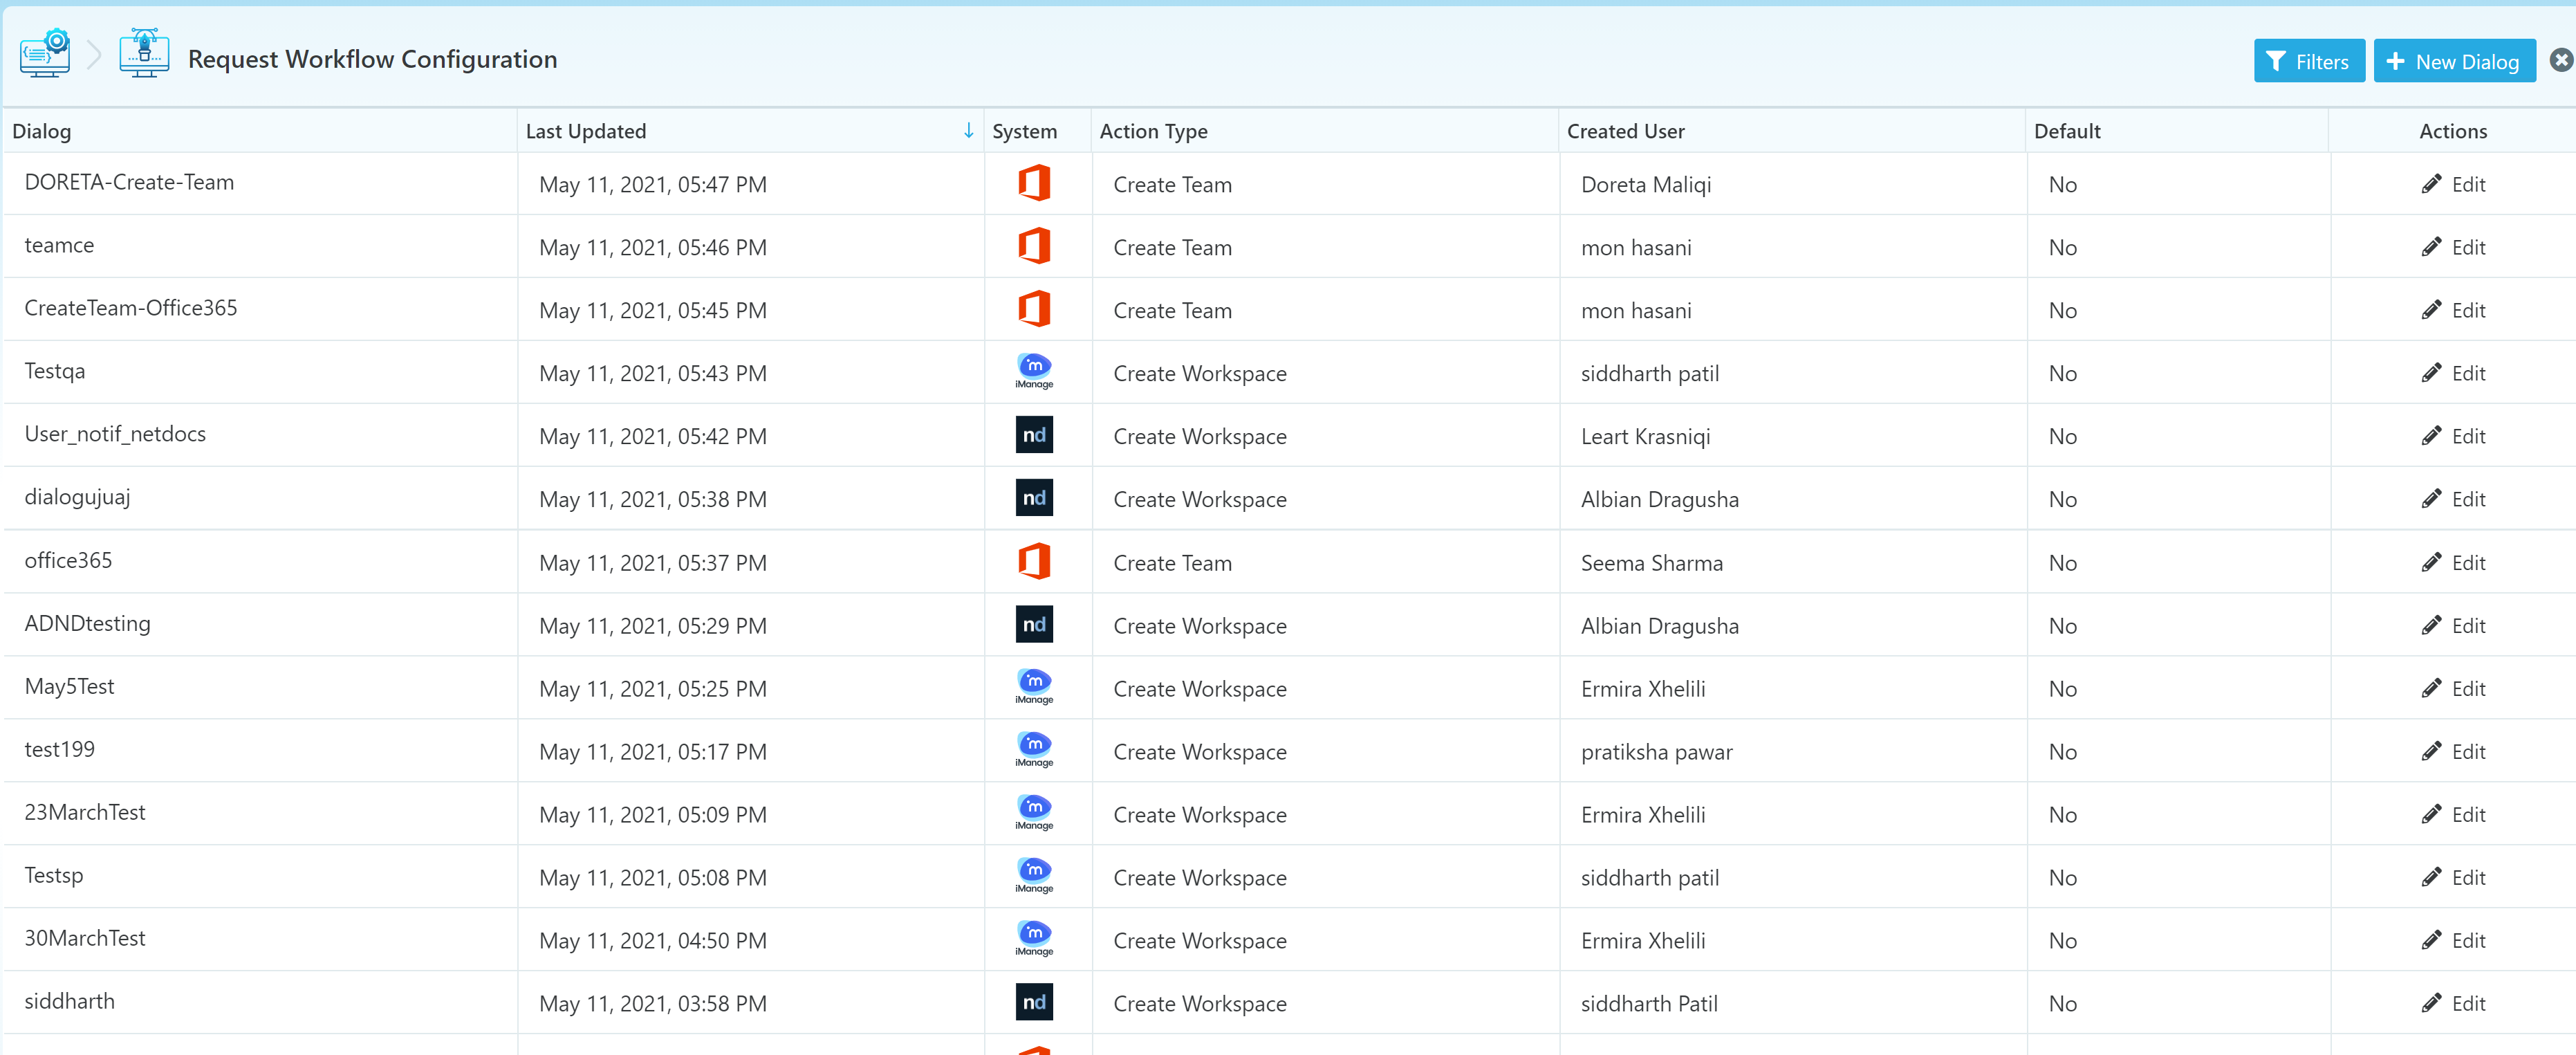Edit the office365 dialog
2576x1055 pixels.
point(2453,563)
